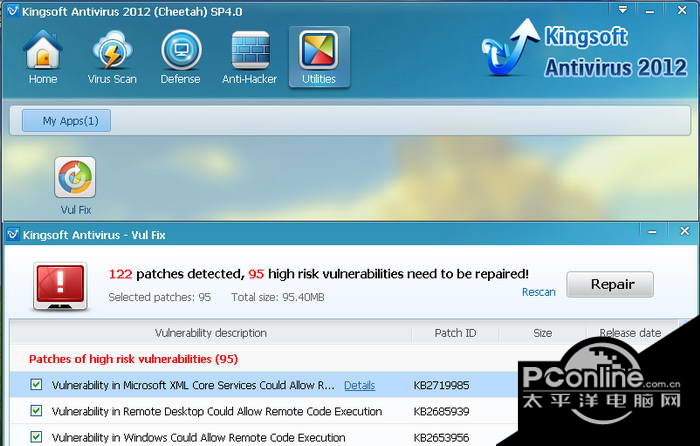Click the 'Patches of high risk vulnerabilities (95)' group

click(x=133, y=359)
